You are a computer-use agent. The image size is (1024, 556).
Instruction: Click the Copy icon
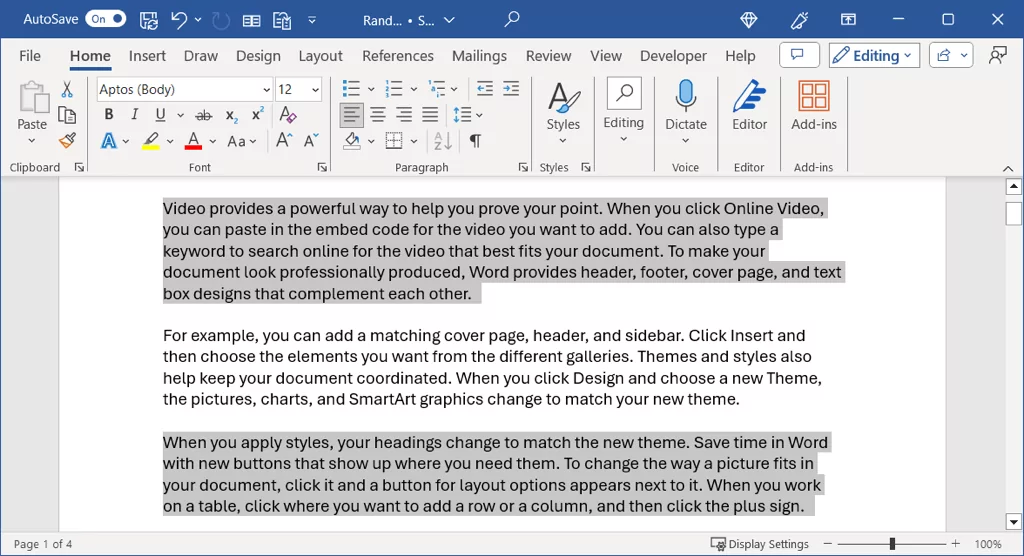pyautogui.click(x=67, y=115)
